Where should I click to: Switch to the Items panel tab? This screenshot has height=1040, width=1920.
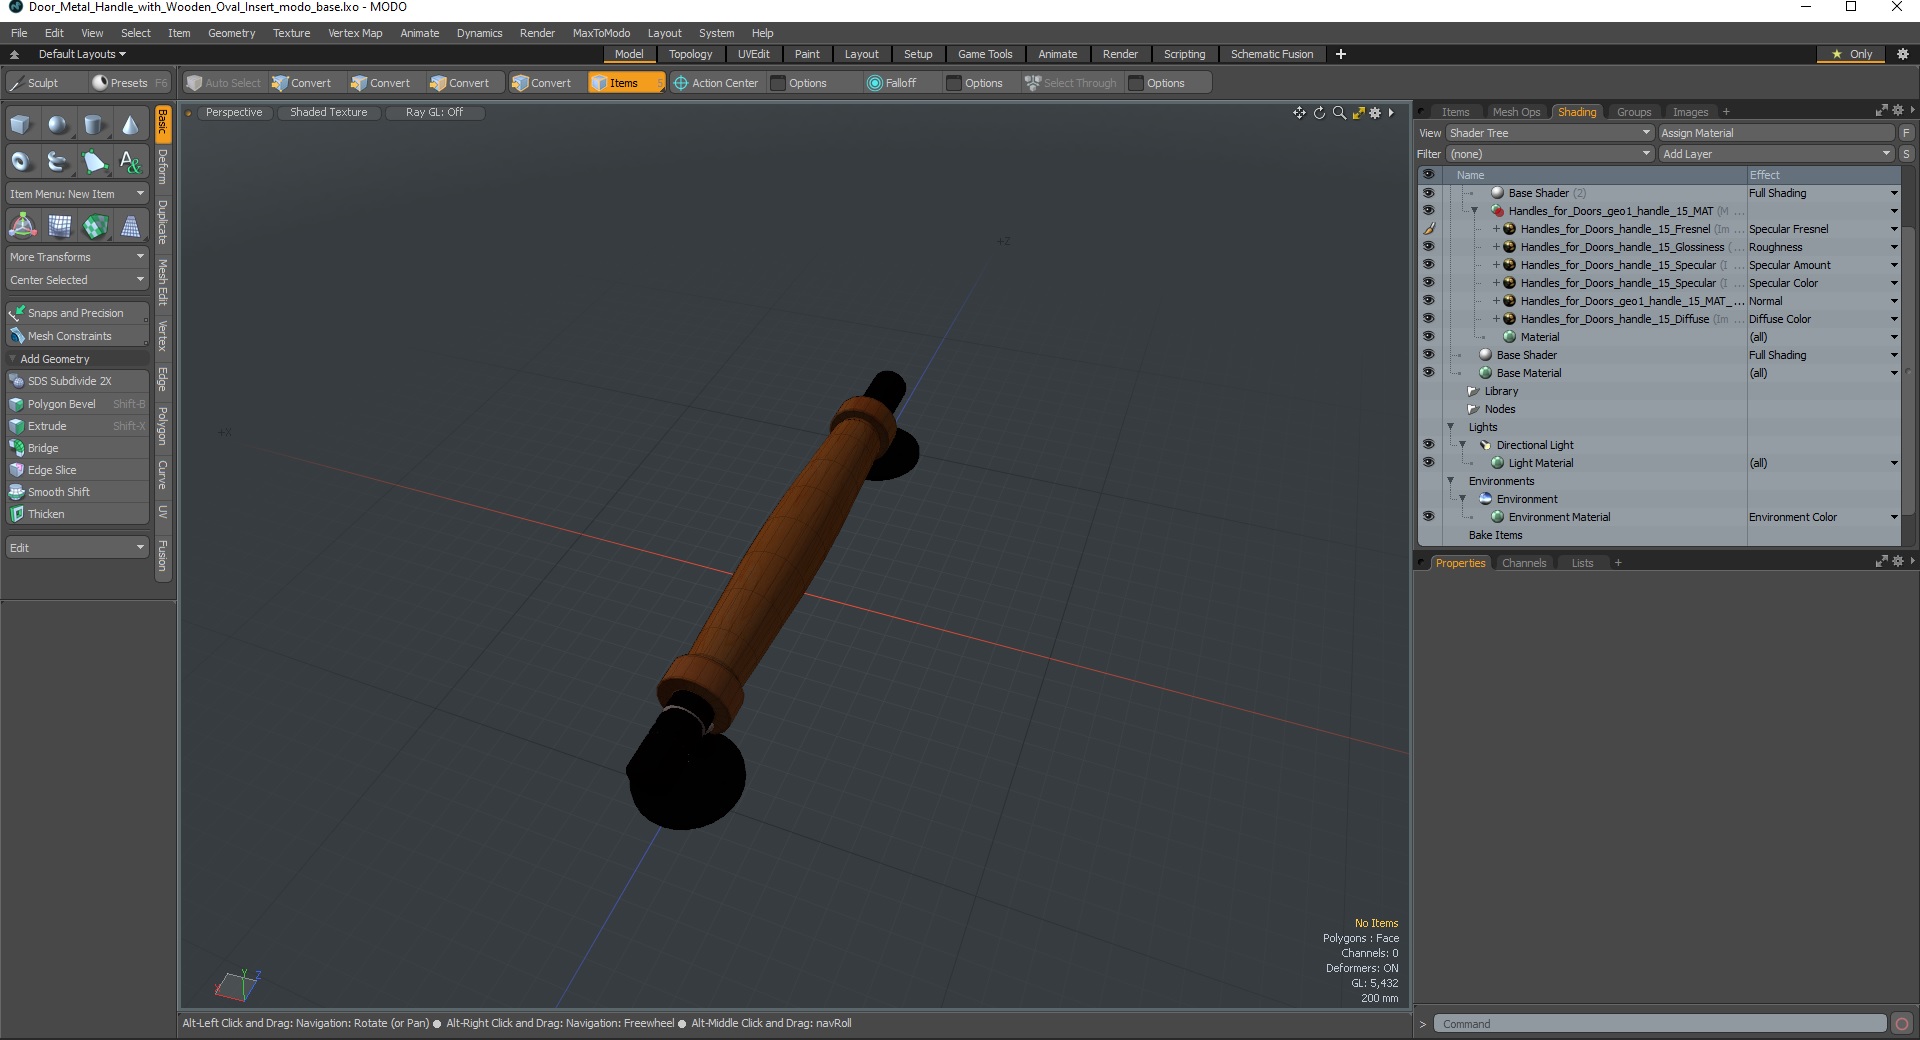pos(1455,112)
